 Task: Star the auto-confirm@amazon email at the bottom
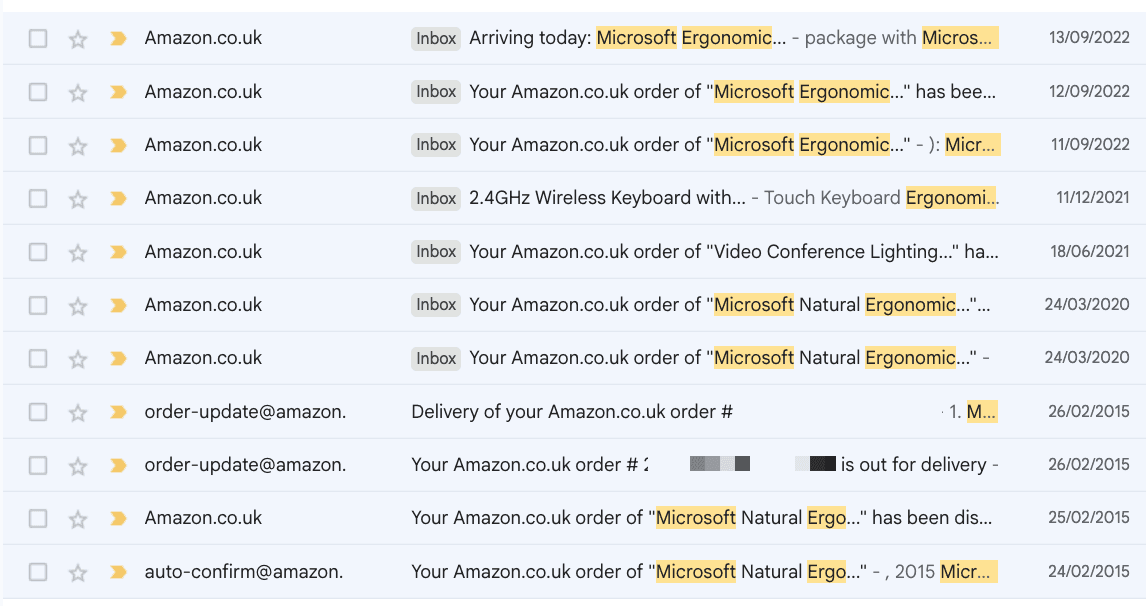(x=77, y=571)
